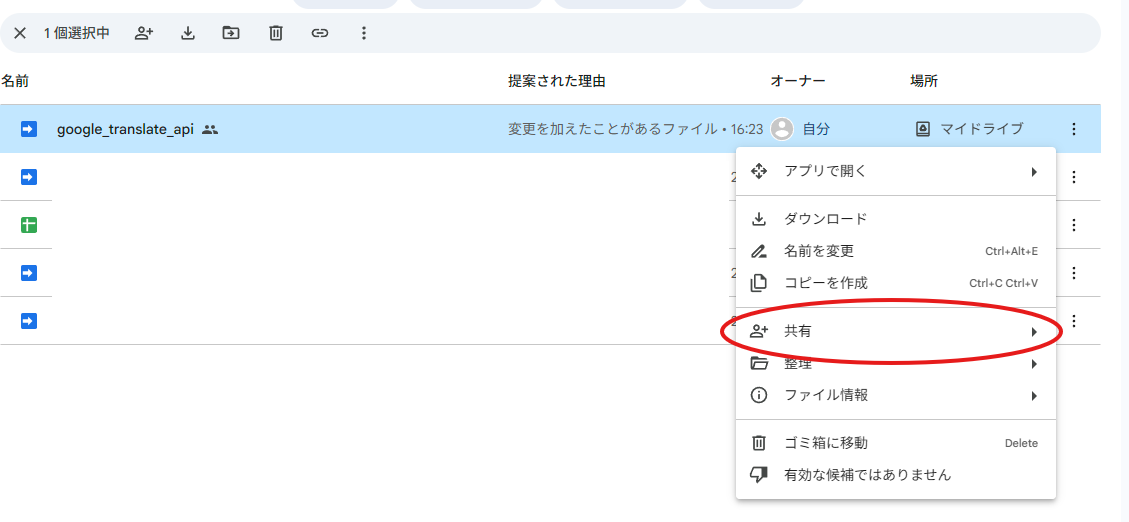Click the download icon in the selection toolbar
This screenshot has height=522, width=1129.
(x=188, y=33)
